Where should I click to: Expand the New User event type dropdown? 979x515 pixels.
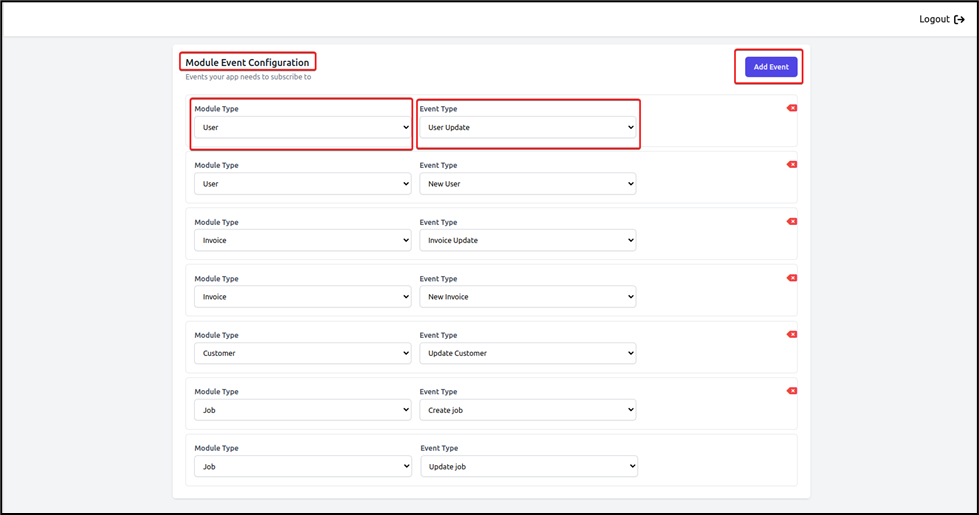(x=528, y=184)
